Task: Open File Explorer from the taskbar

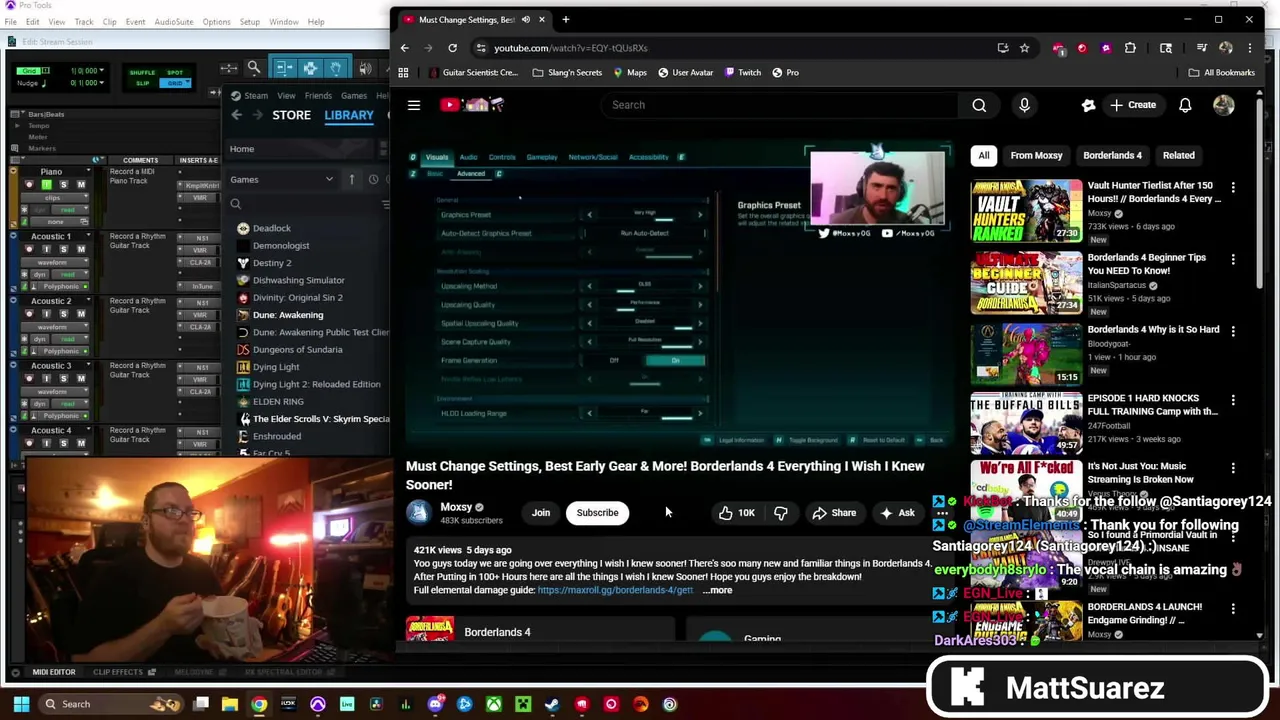Action: (x=230, y=704)
